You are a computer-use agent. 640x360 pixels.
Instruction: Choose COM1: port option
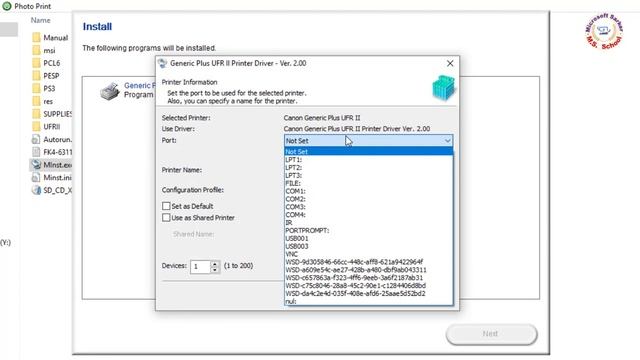pos(369,191)
